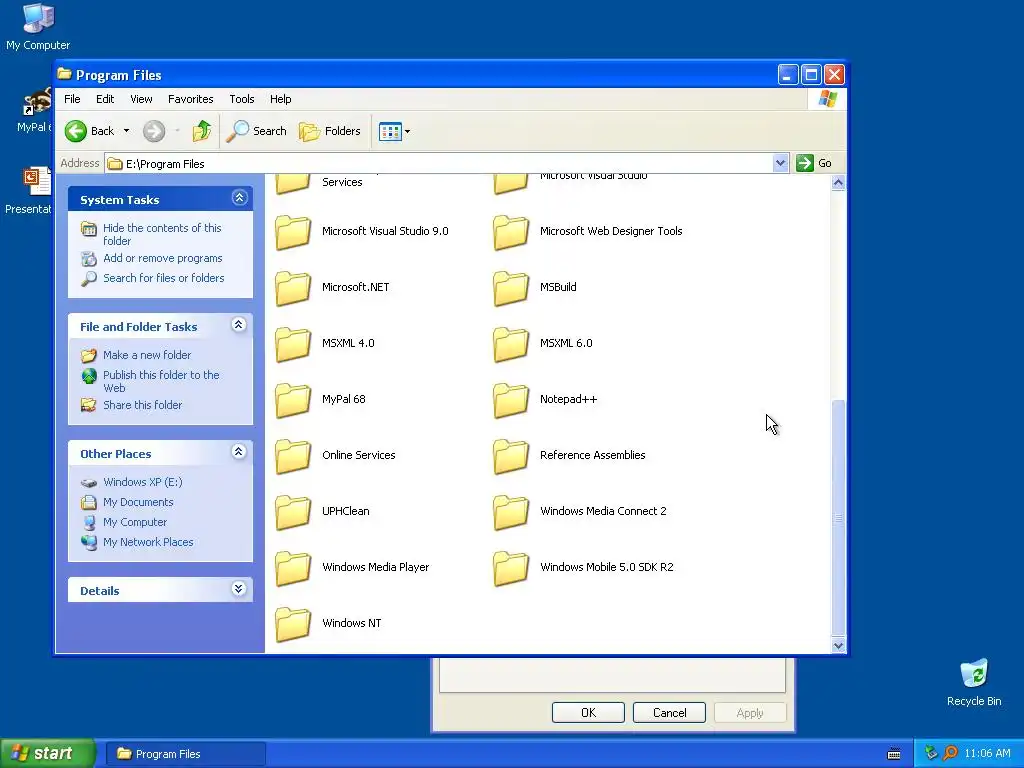Expand the Address bar dropdown arrow
1024x768 pixels.
pyautogui.click(x=780, y=163)
